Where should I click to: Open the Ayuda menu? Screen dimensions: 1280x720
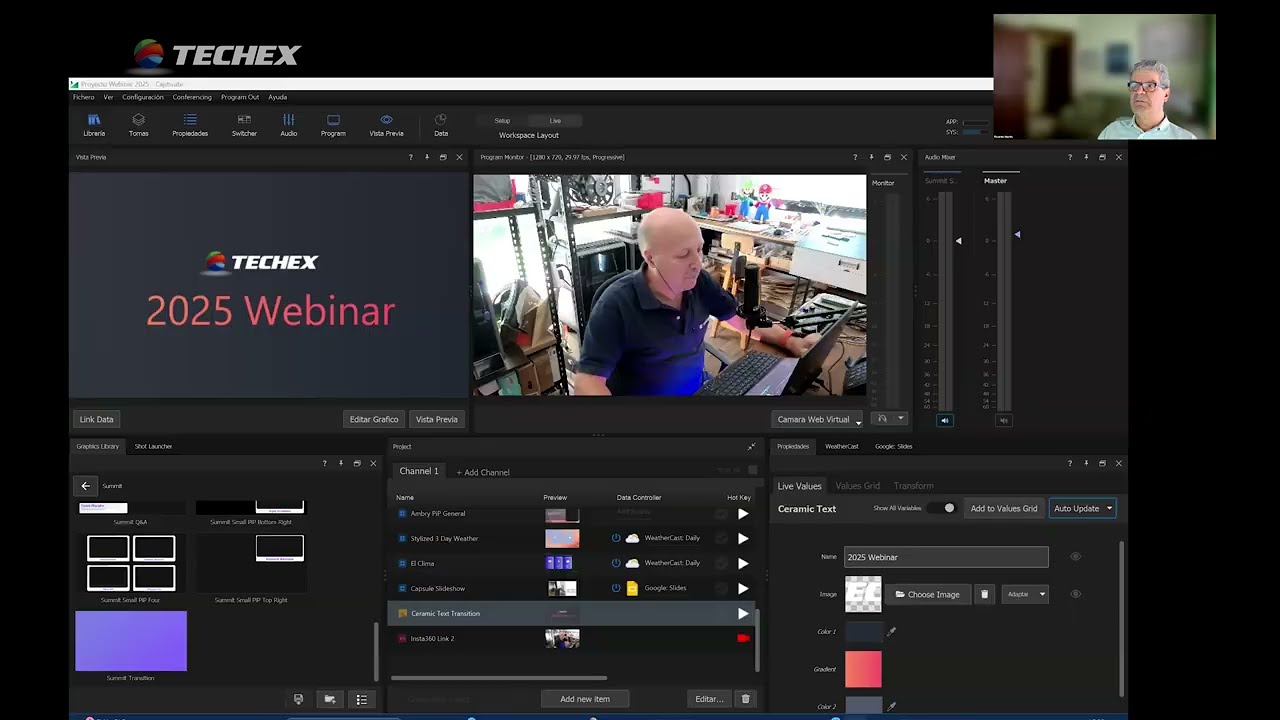coord(278,97)
